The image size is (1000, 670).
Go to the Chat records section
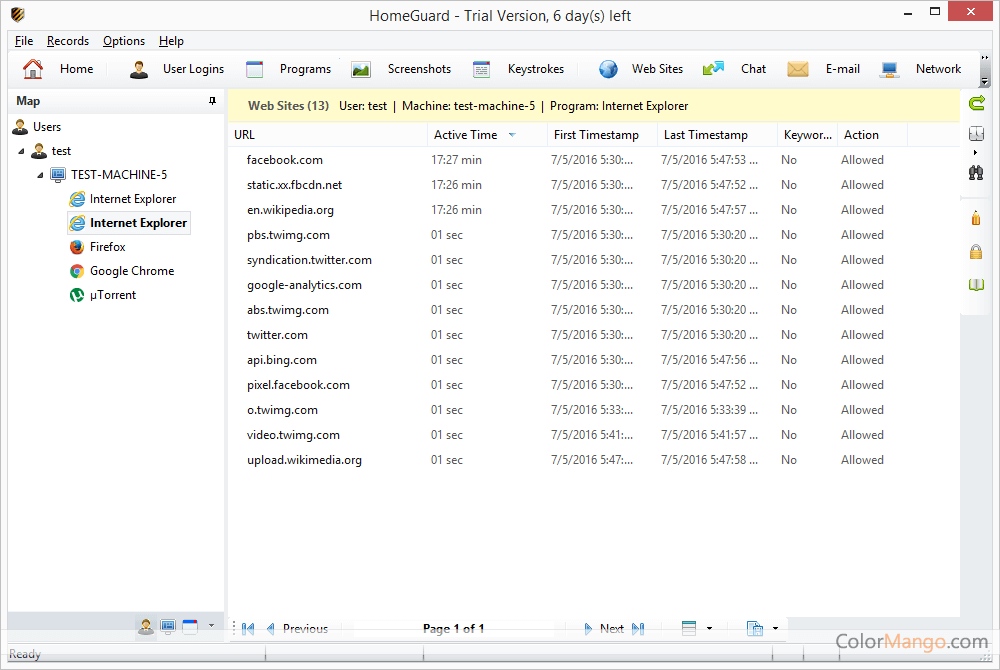click(735, 69)
